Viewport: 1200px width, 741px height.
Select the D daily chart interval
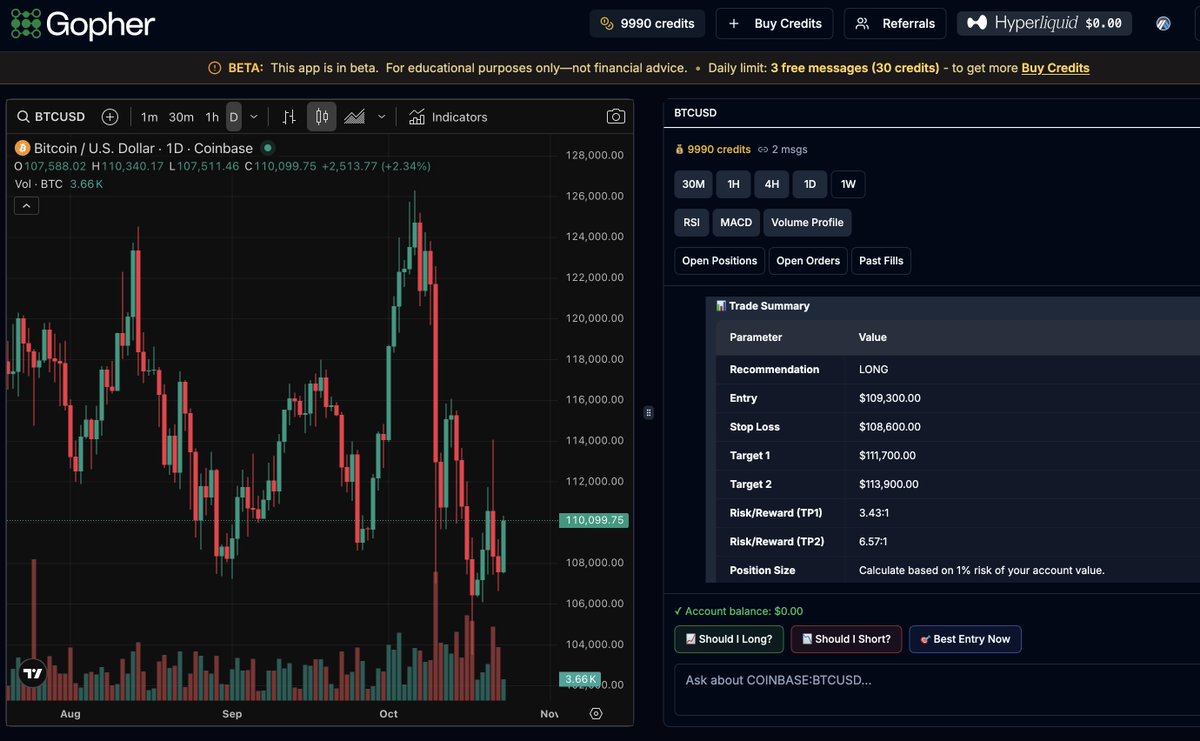click(x=234, y=117)
